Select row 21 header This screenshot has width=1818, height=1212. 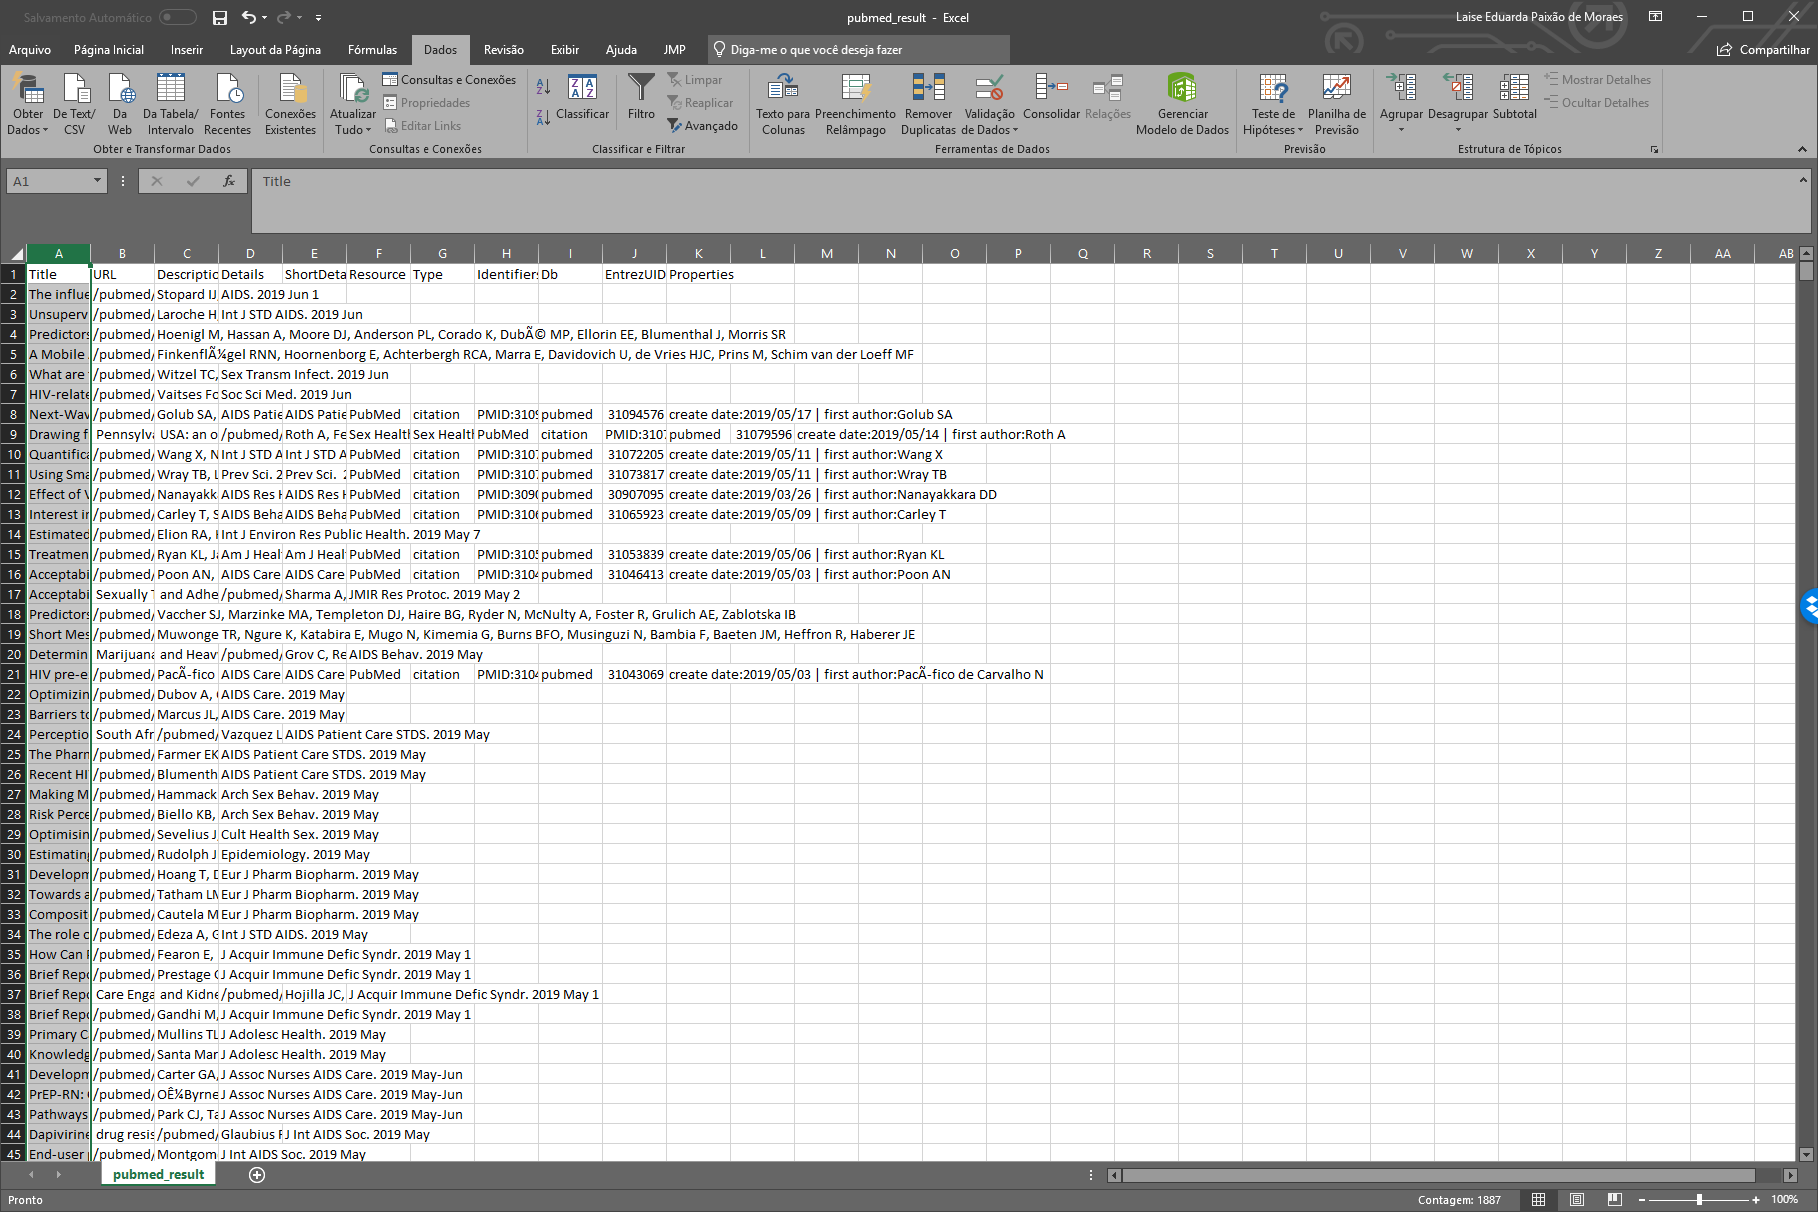[x=14, y=675]
